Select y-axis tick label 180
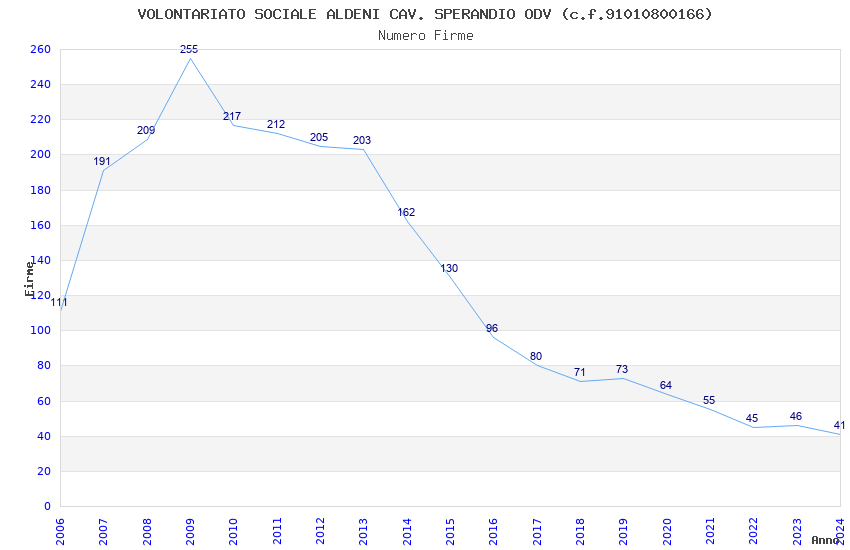This screenshot has width=850, height=550. click(41, 190)
